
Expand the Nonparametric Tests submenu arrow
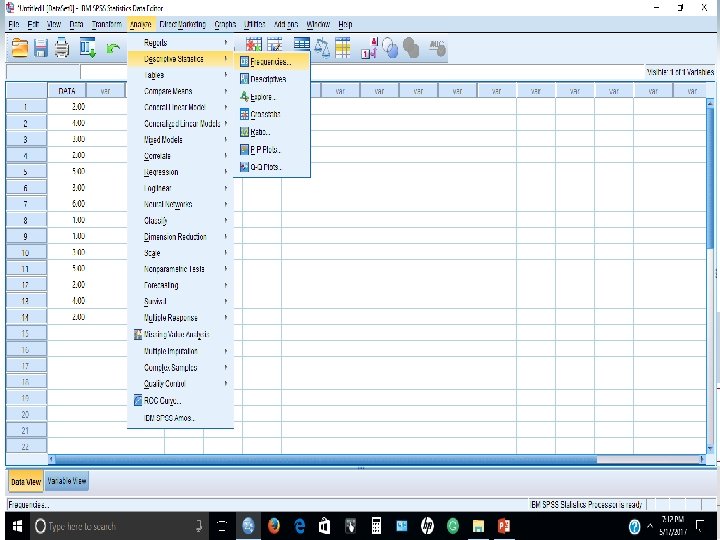pyautogui.click(x=226, y=269)
